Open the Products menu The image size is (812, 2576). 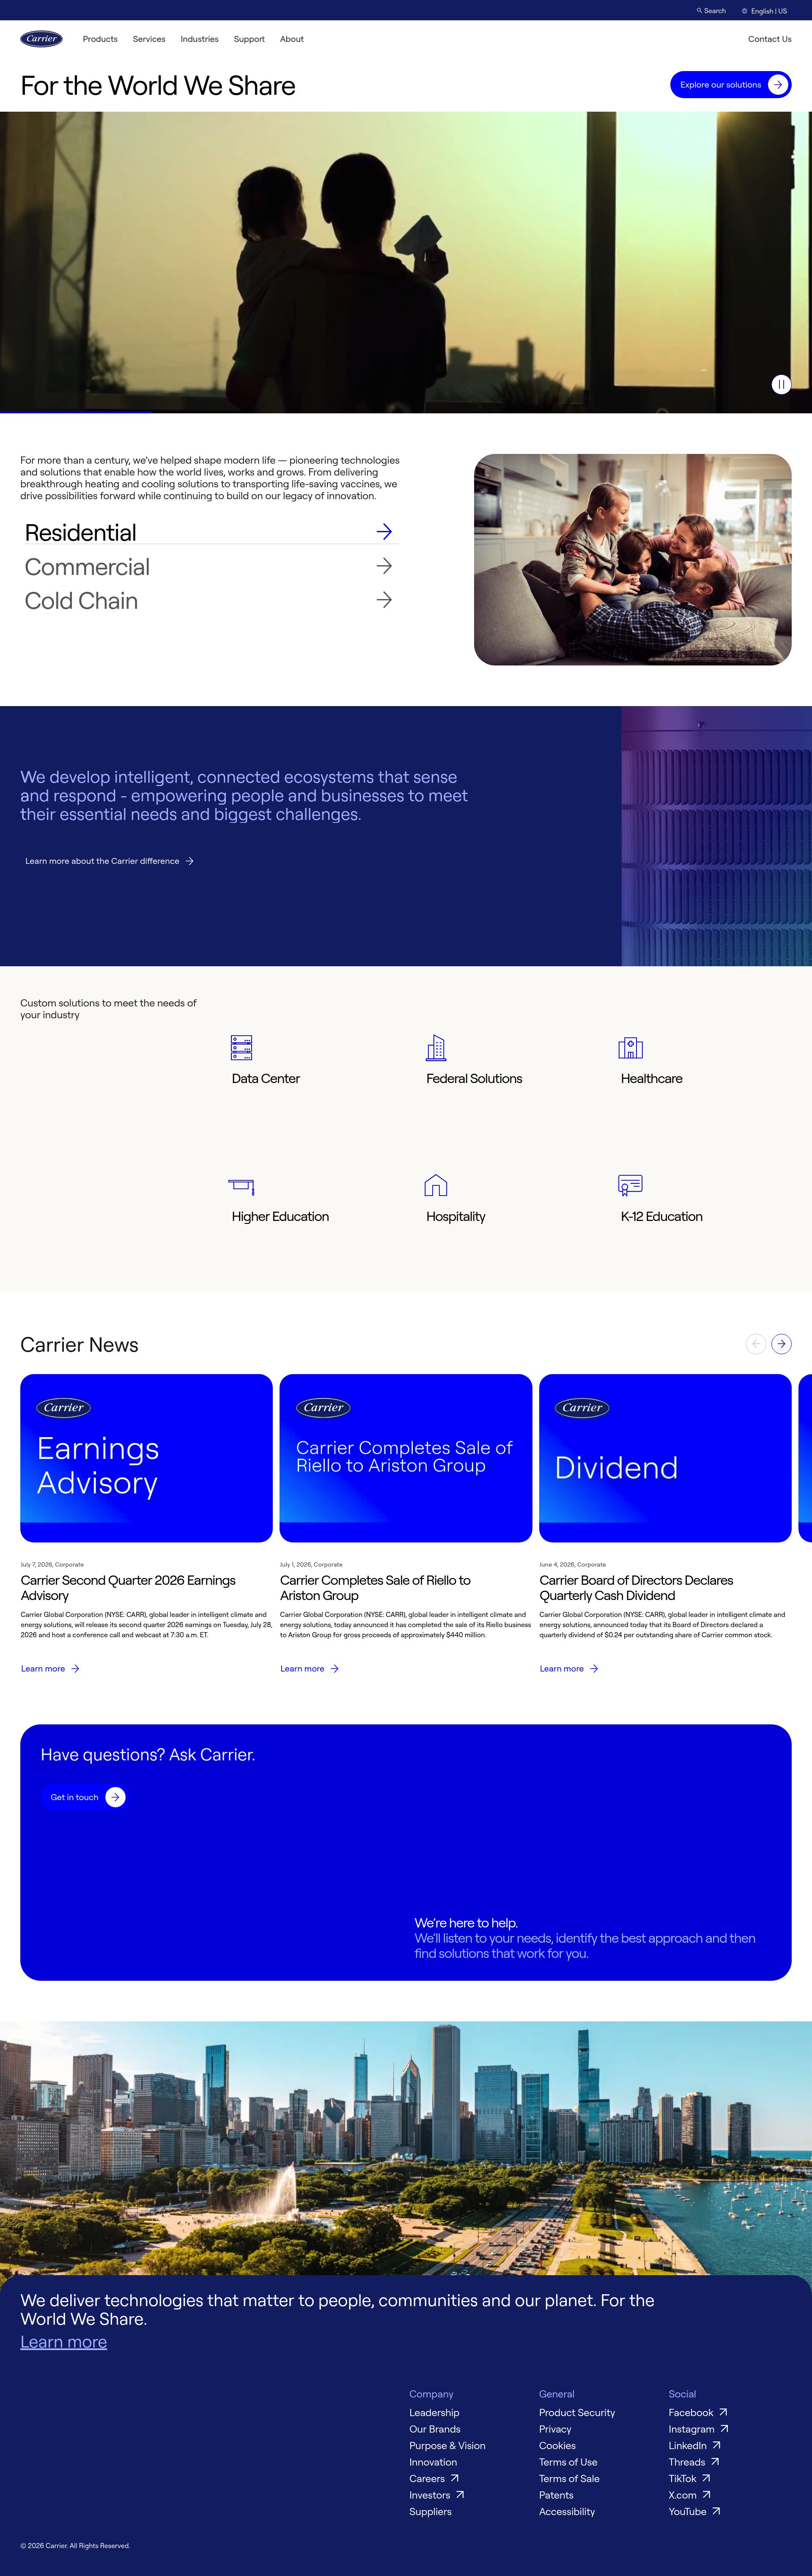coord(100,39)
